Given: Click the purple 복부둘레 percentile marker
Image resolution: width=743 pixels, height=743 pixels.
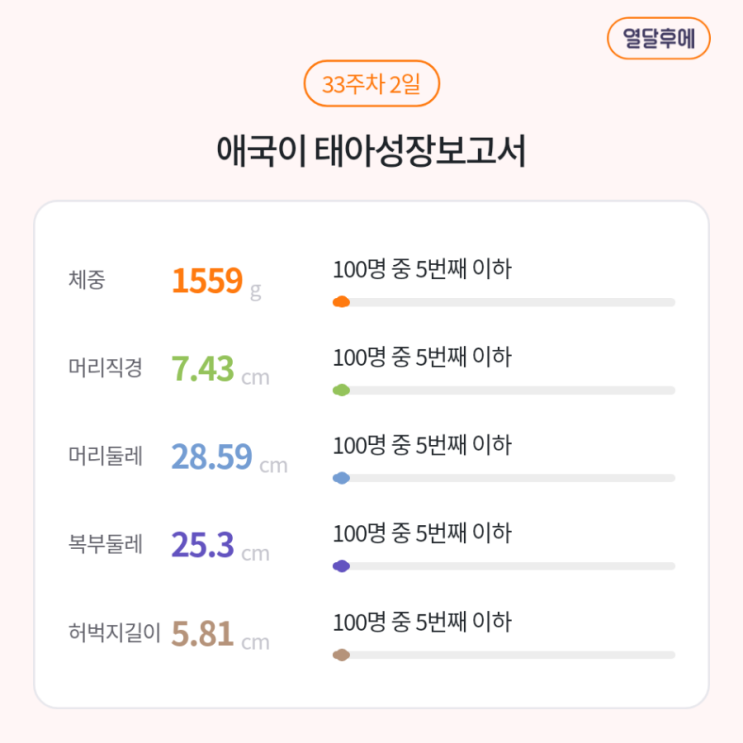Looking at the screenshot, I should (341, 567).
